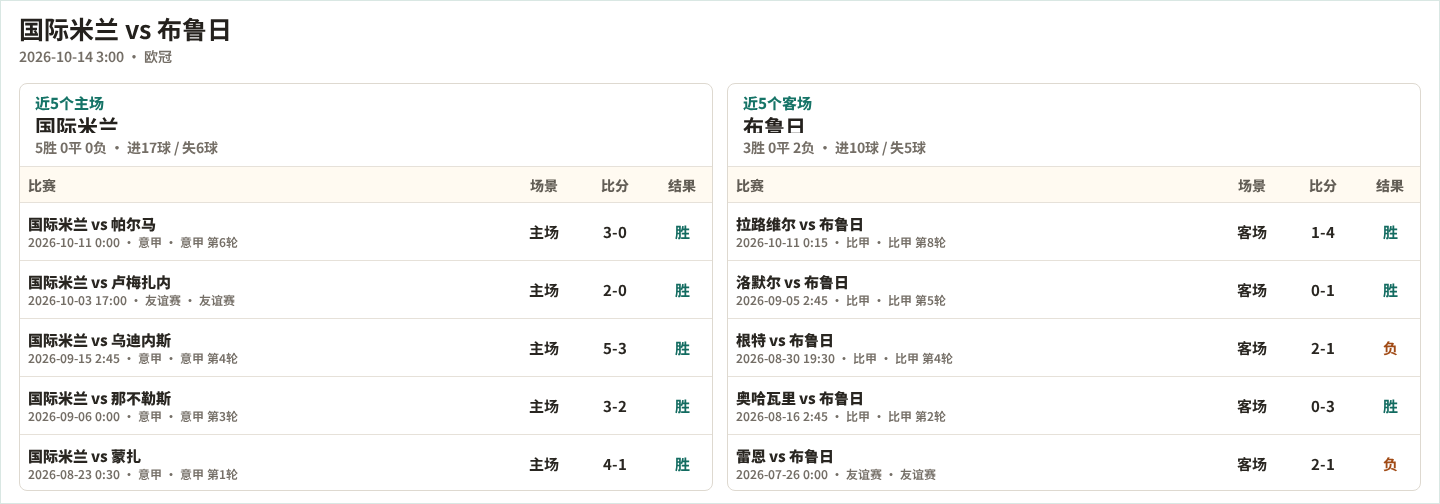This screenshot has width=1440, height=504.
Task: Click the 胜 result in 奥哈瓦里 row
Action: click(x=1390, y=406)
